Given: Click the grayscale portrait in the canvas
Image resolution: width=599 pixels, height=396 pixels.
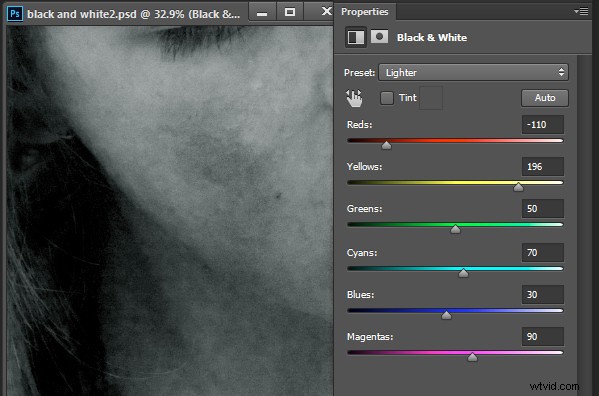Looking at the screenshot, I should coord(170,211).
